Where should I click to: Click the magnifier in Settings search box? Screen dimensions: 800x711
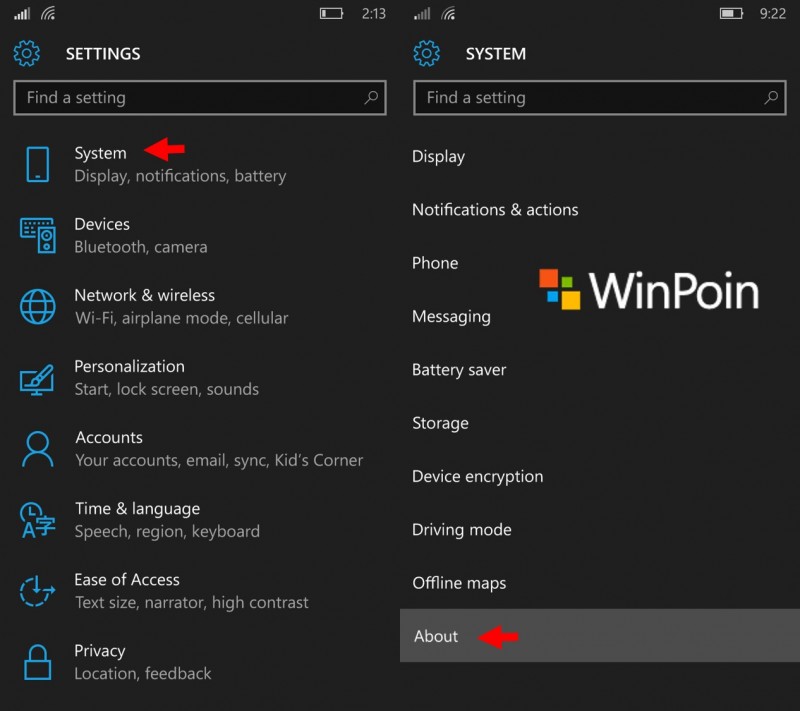pos(371,97)
